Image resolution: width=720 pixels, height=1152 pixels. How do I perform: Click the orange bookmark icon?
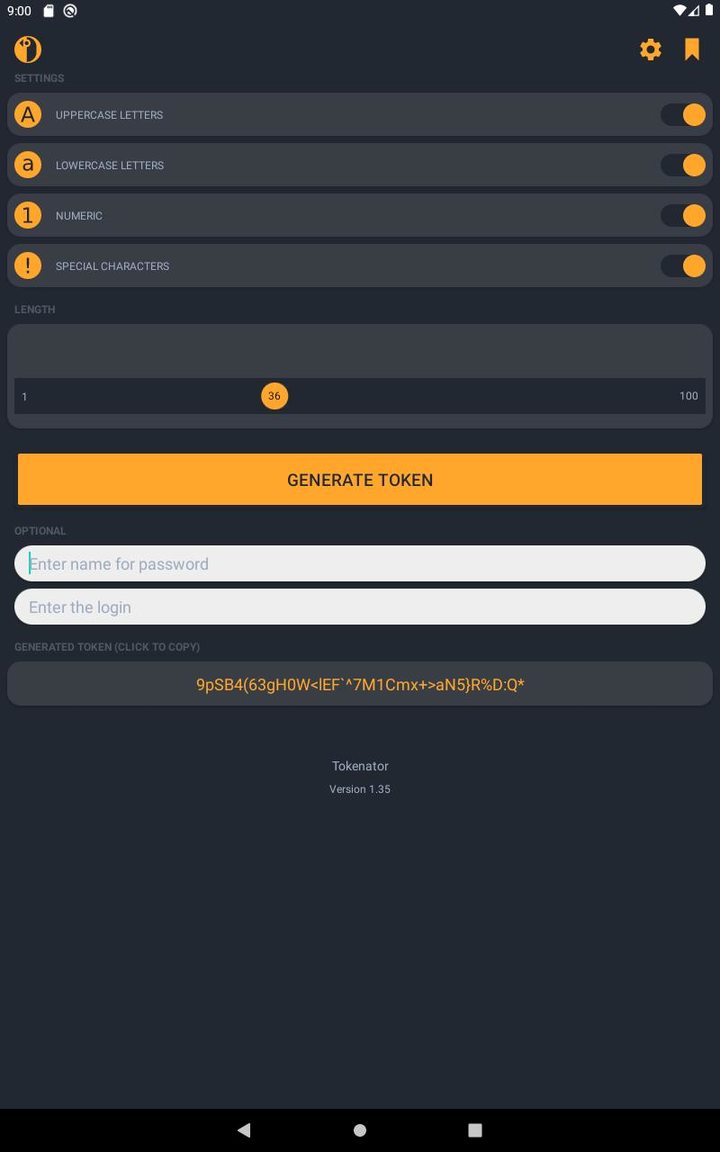click(x=692, y=49)
